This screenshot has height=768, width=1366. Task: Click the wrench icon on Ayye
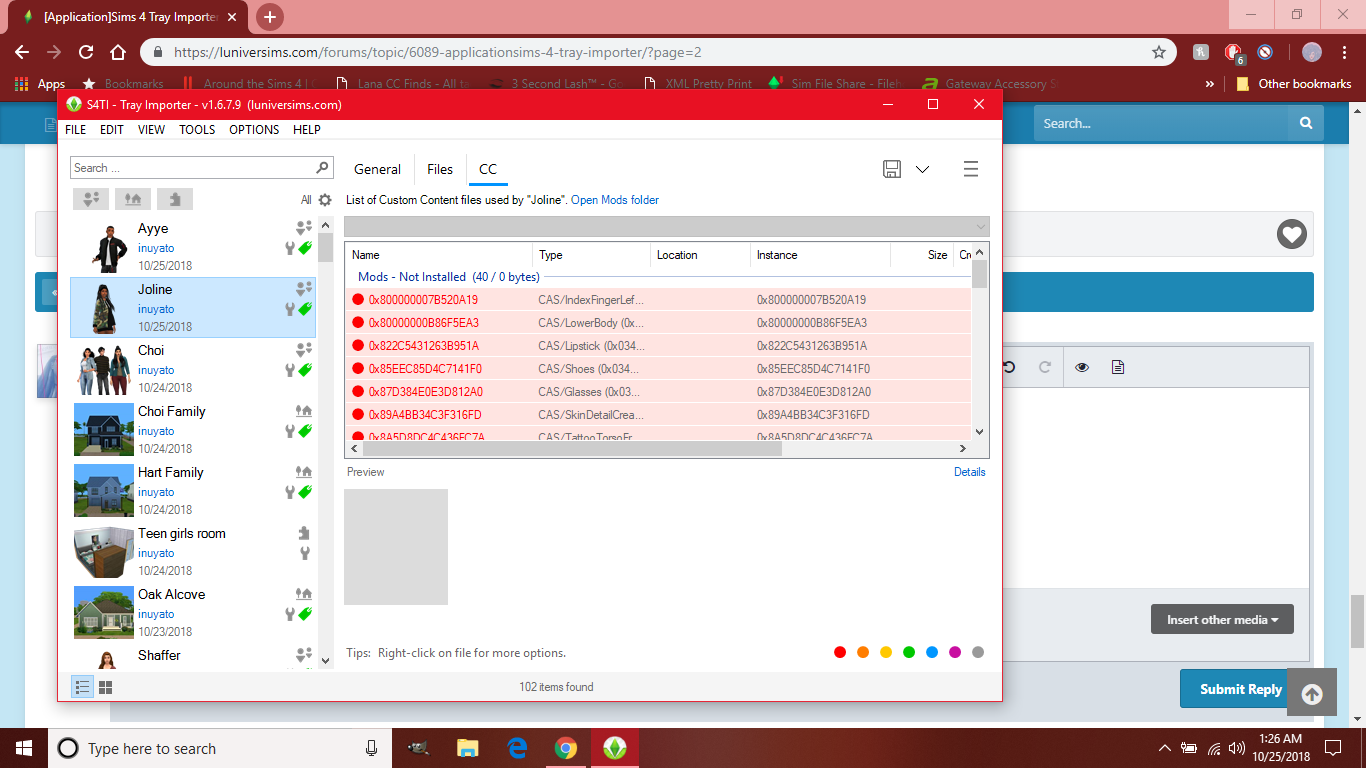click(291, 248)
